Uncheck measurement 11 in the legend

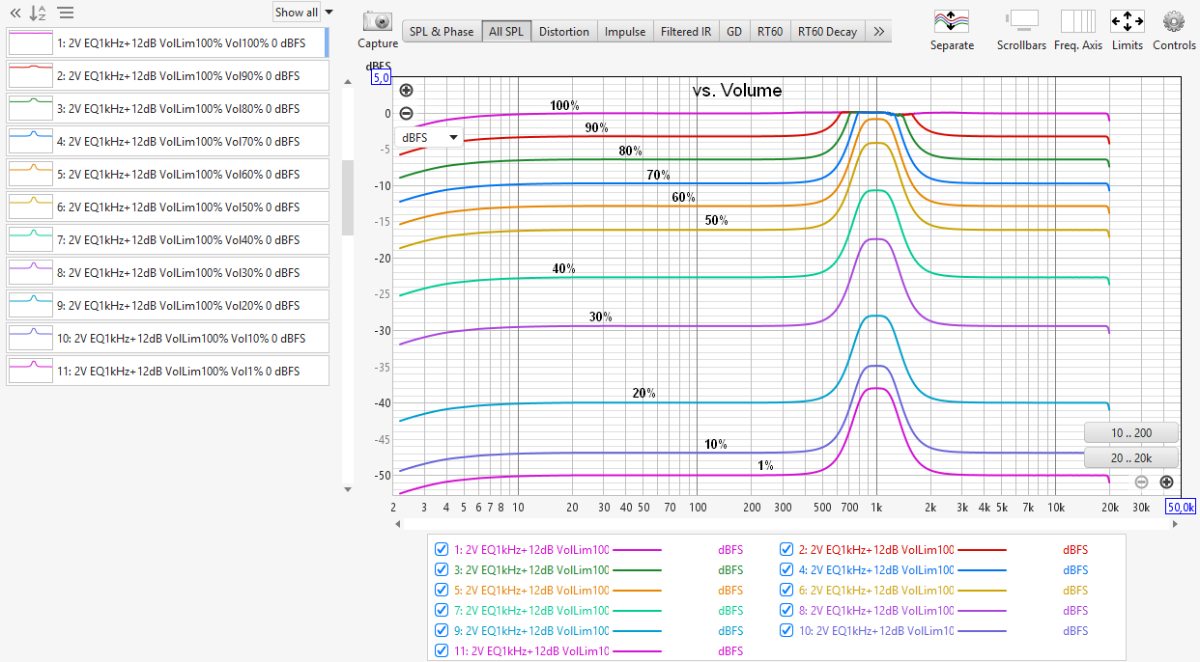(441, 650)
